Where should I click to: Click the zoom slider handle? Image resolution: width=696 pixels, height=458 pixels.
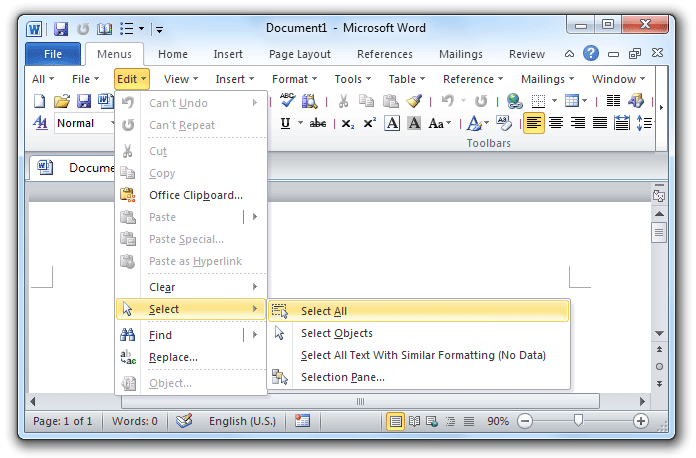[578, 422]
